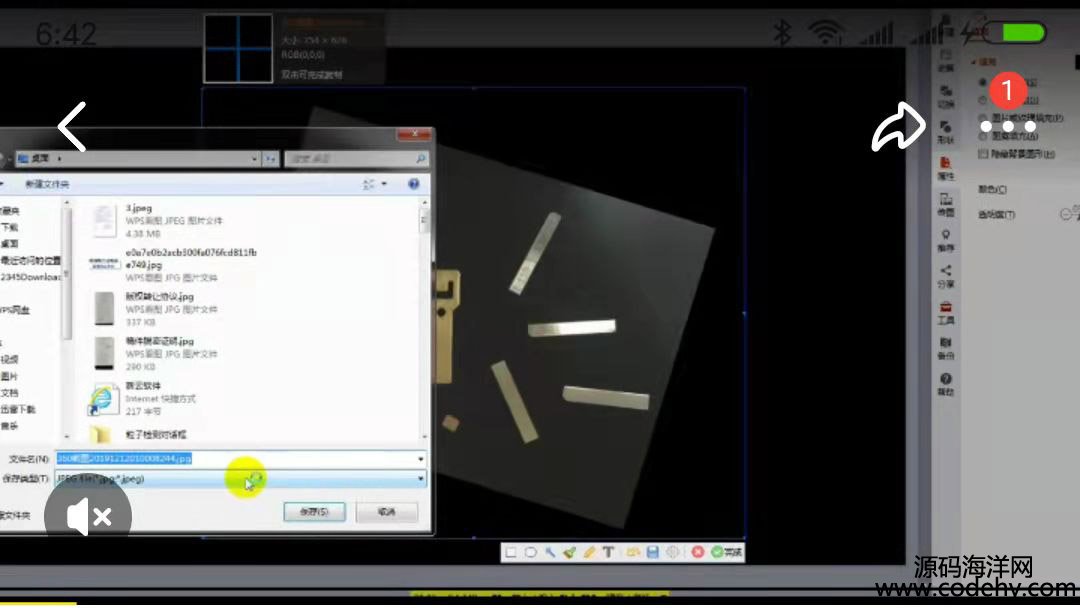Image resolution: width=1080 pixels, height=608 pixels.
Task: Click the 取消 cancel button
Action: 386,512
